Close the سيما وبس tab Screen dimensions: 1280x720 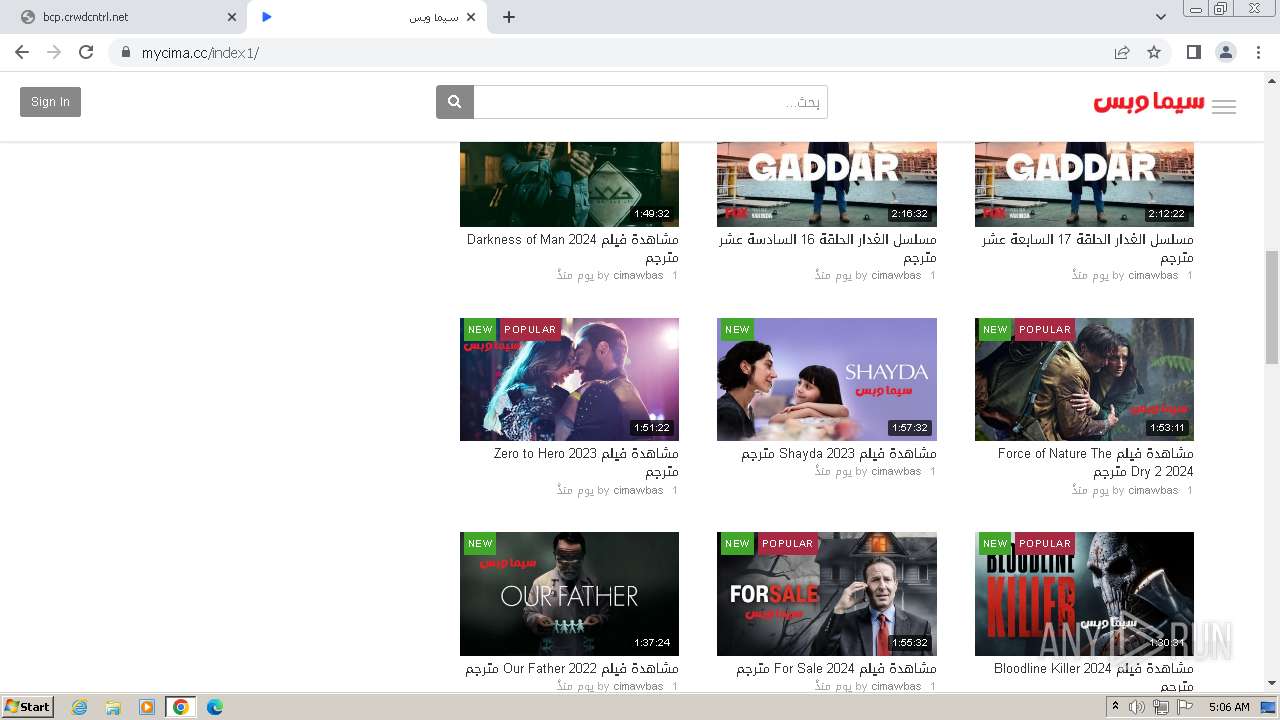tap(471, 17)
